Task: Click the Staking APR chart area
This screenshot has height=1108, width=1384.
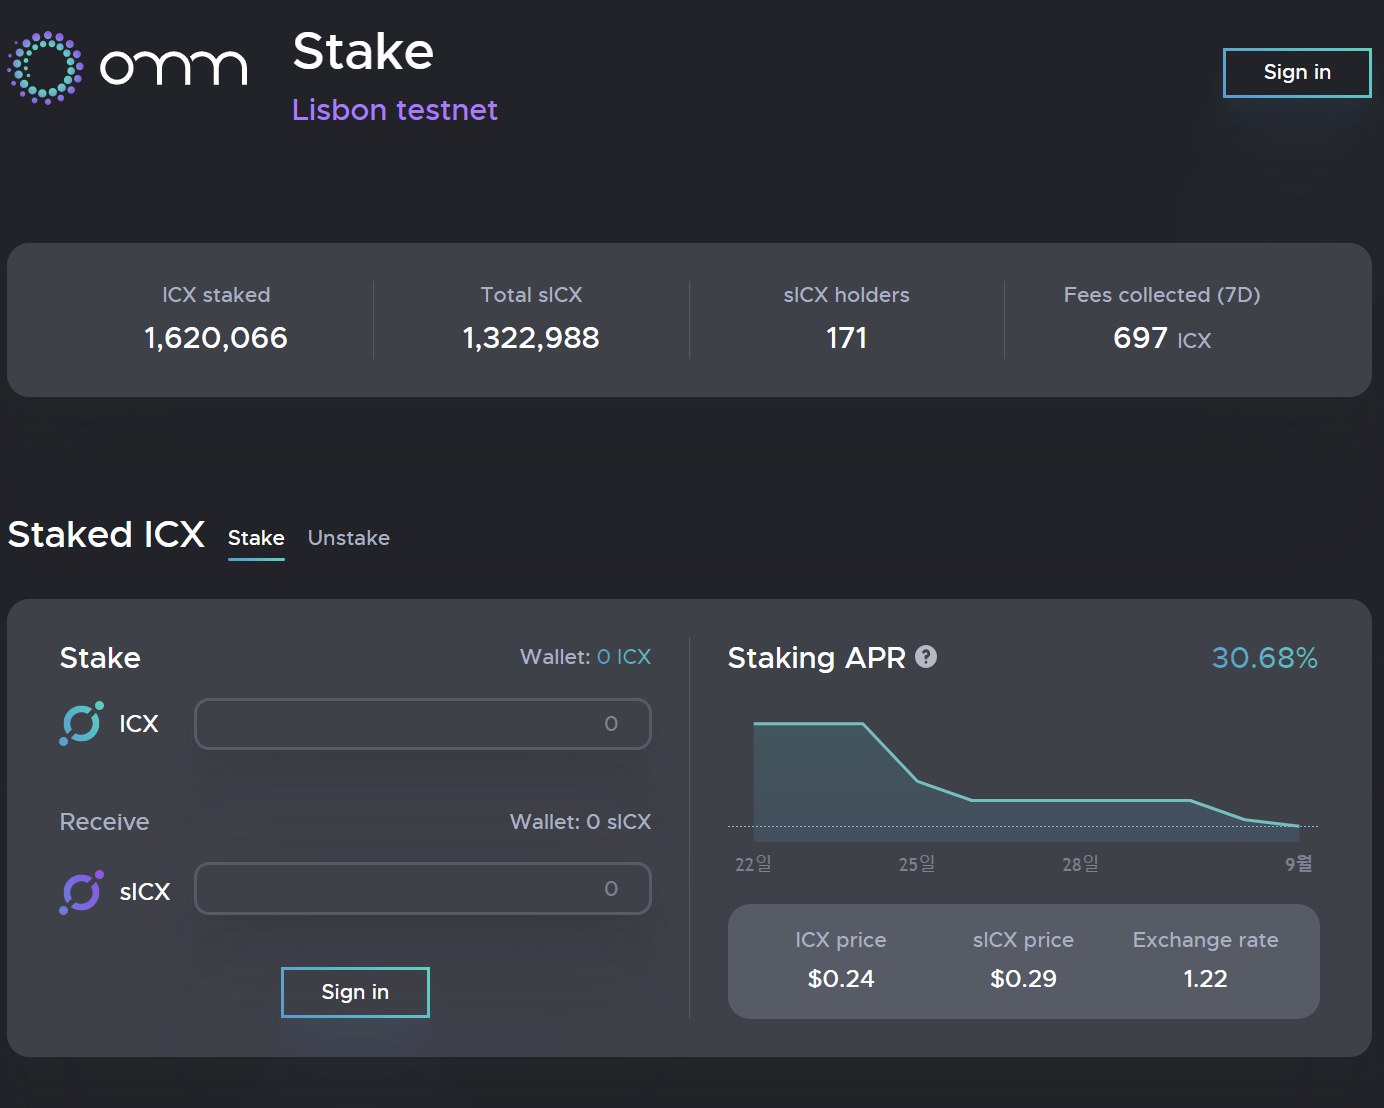Action: 1023,780
